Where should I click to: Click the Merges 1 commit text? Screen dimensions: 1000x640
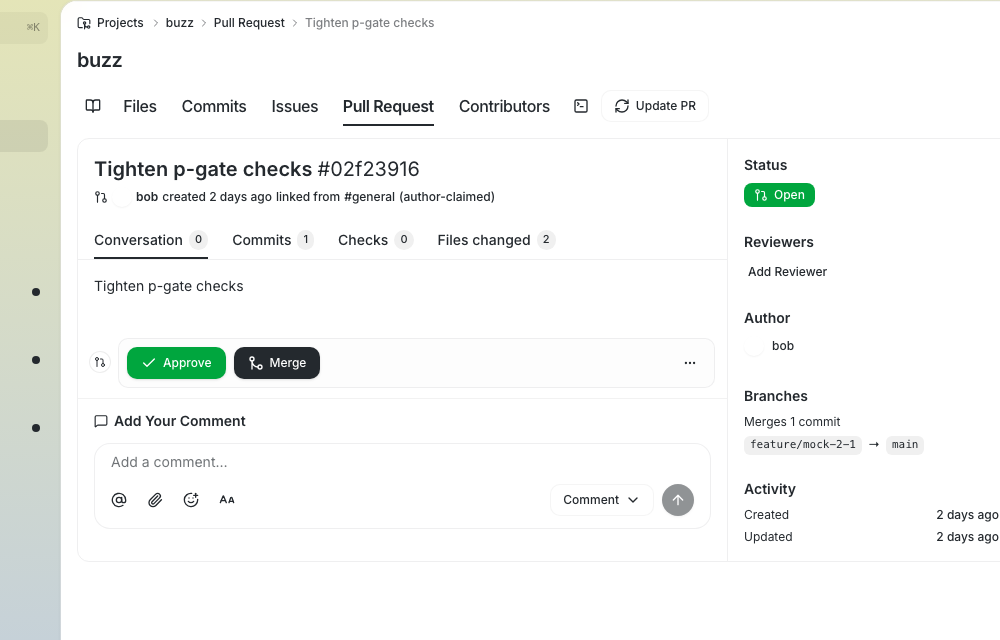pyautogui.click(x=792, y=422)
